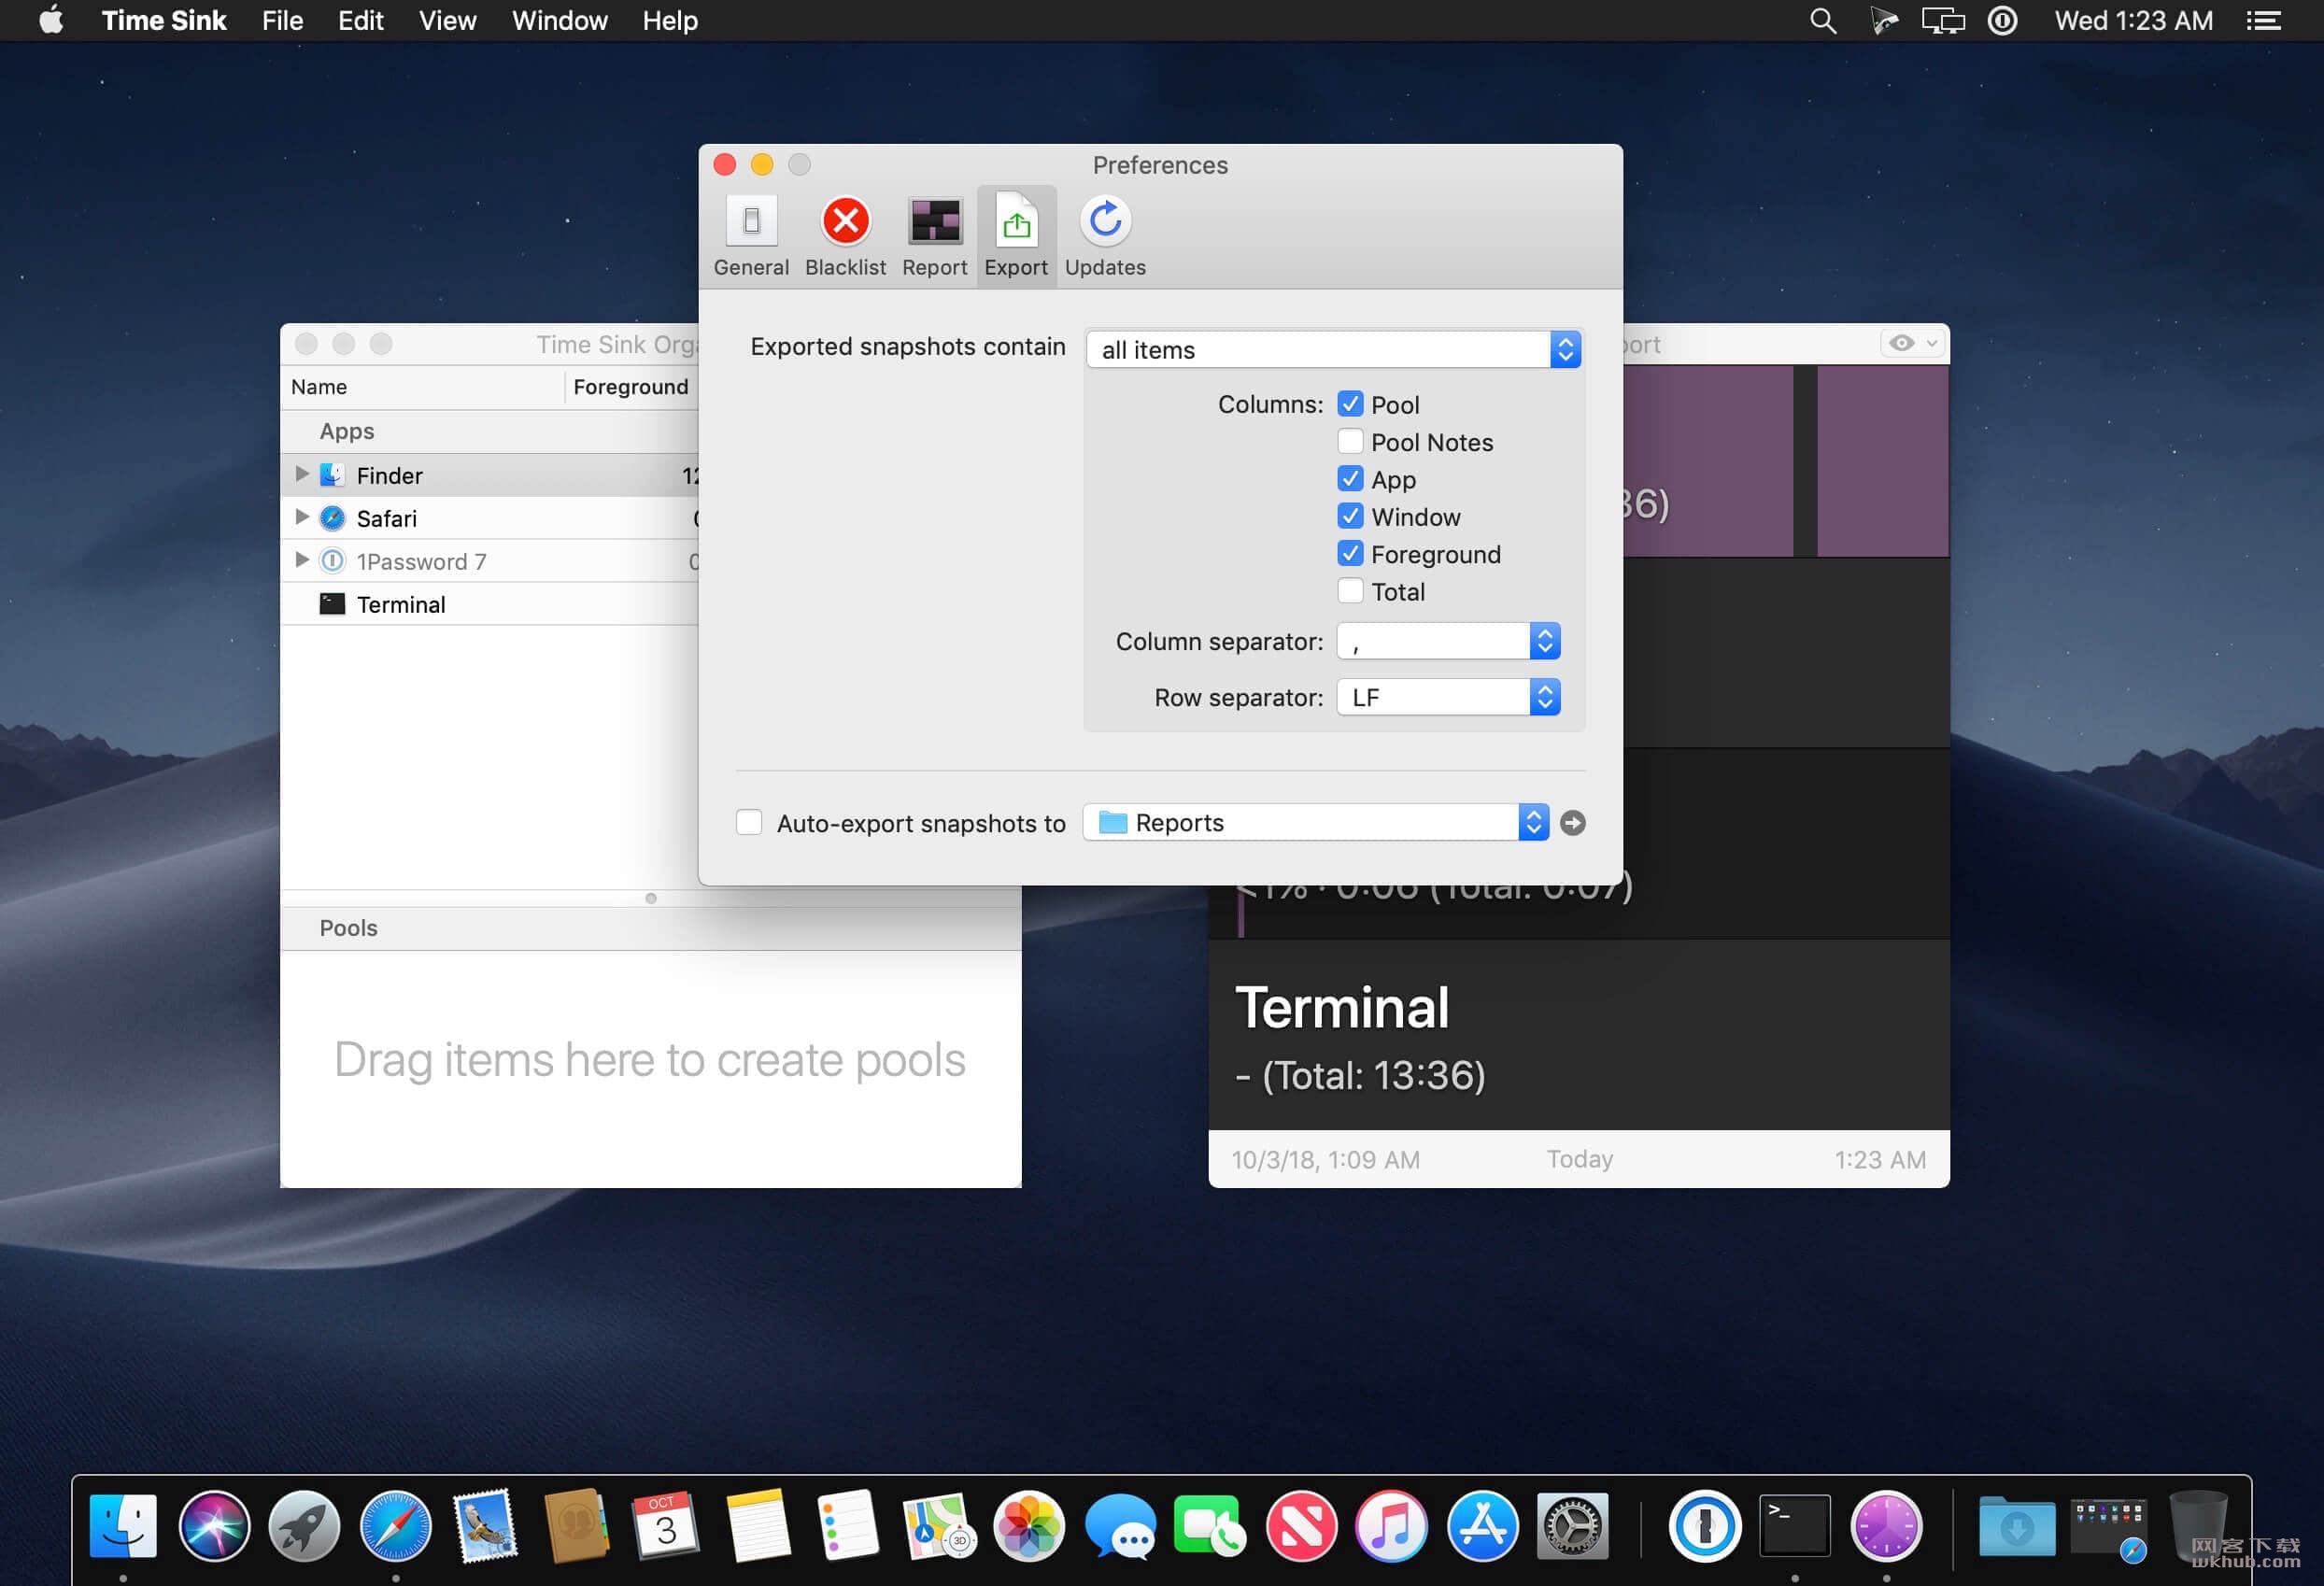Open Photos from the Dock

pos(1029,1524)
